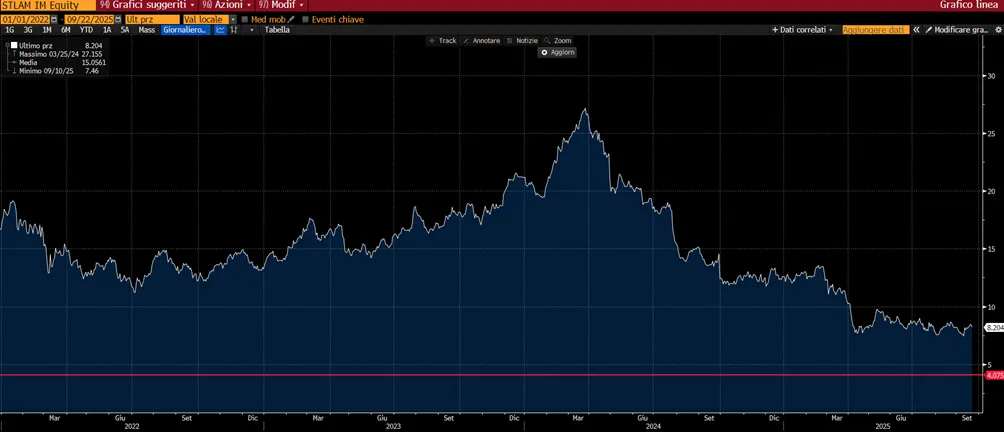Click the Aggiungere dati input field

coord(875,29)
